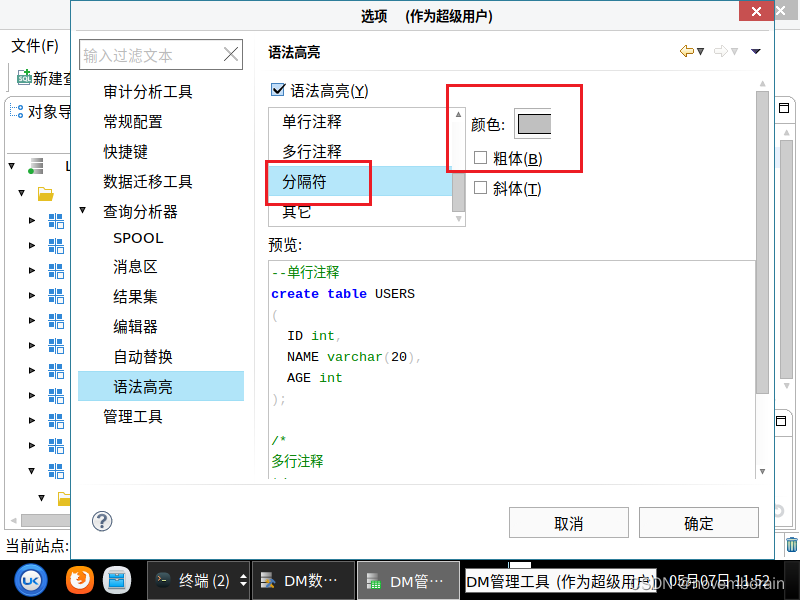Clear the filter text with the X icon
800x600 pixels.
[231, 54]
